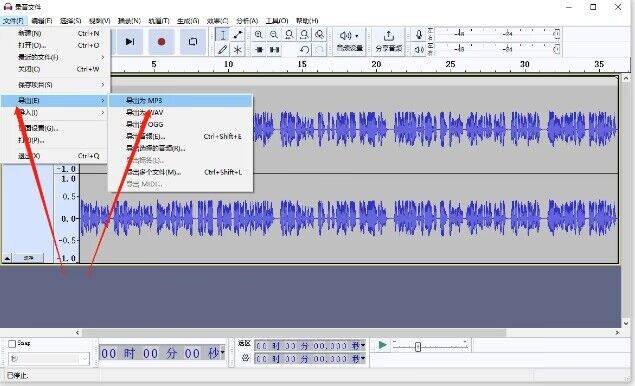Screen dimensions: 635x386
Task: Click the selection toolbar gear icon
Action: click(x=245, y=358)
